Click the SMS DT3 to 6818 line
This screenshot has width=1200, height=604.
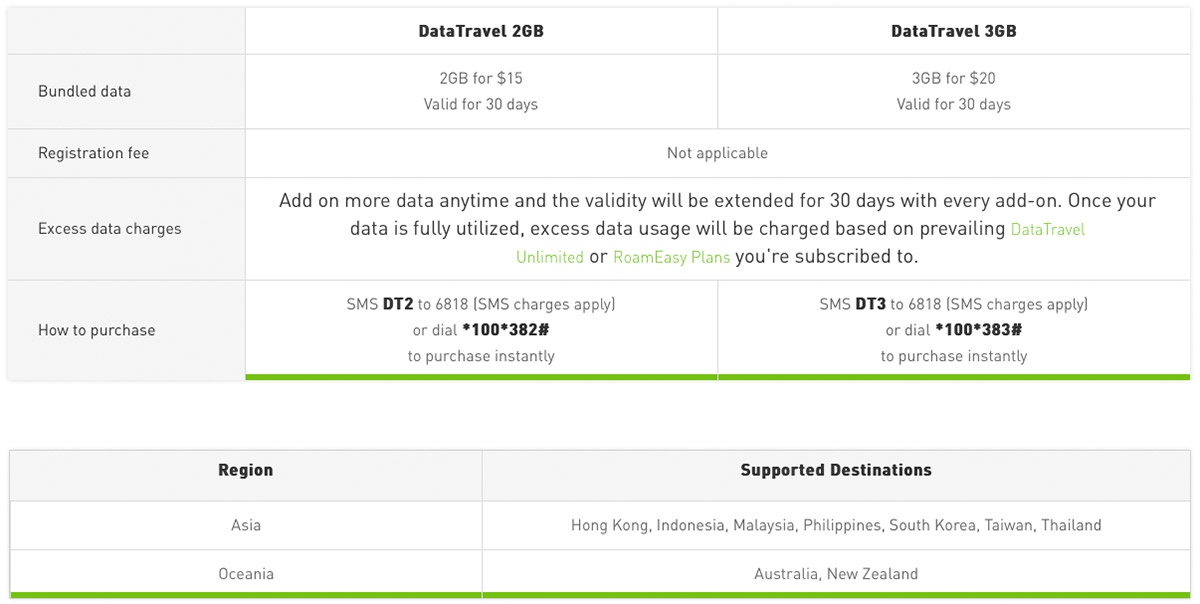pyautogui.click(x=953, y=304)
